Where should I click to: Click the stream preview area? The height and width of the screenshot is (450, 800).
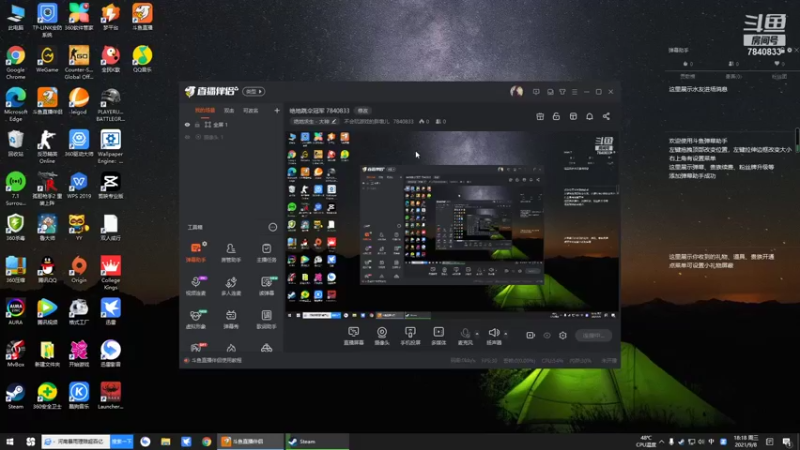tap(452, 225)
